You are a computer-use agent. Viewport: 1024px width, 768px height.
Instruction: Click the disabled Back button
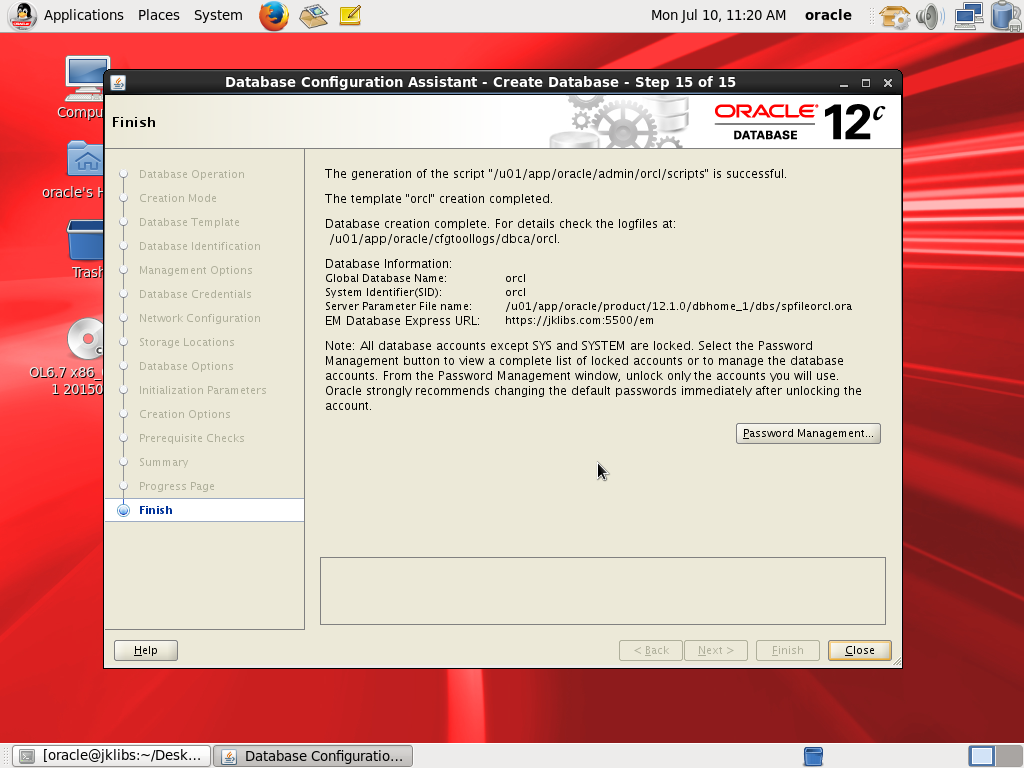point(651,650)
